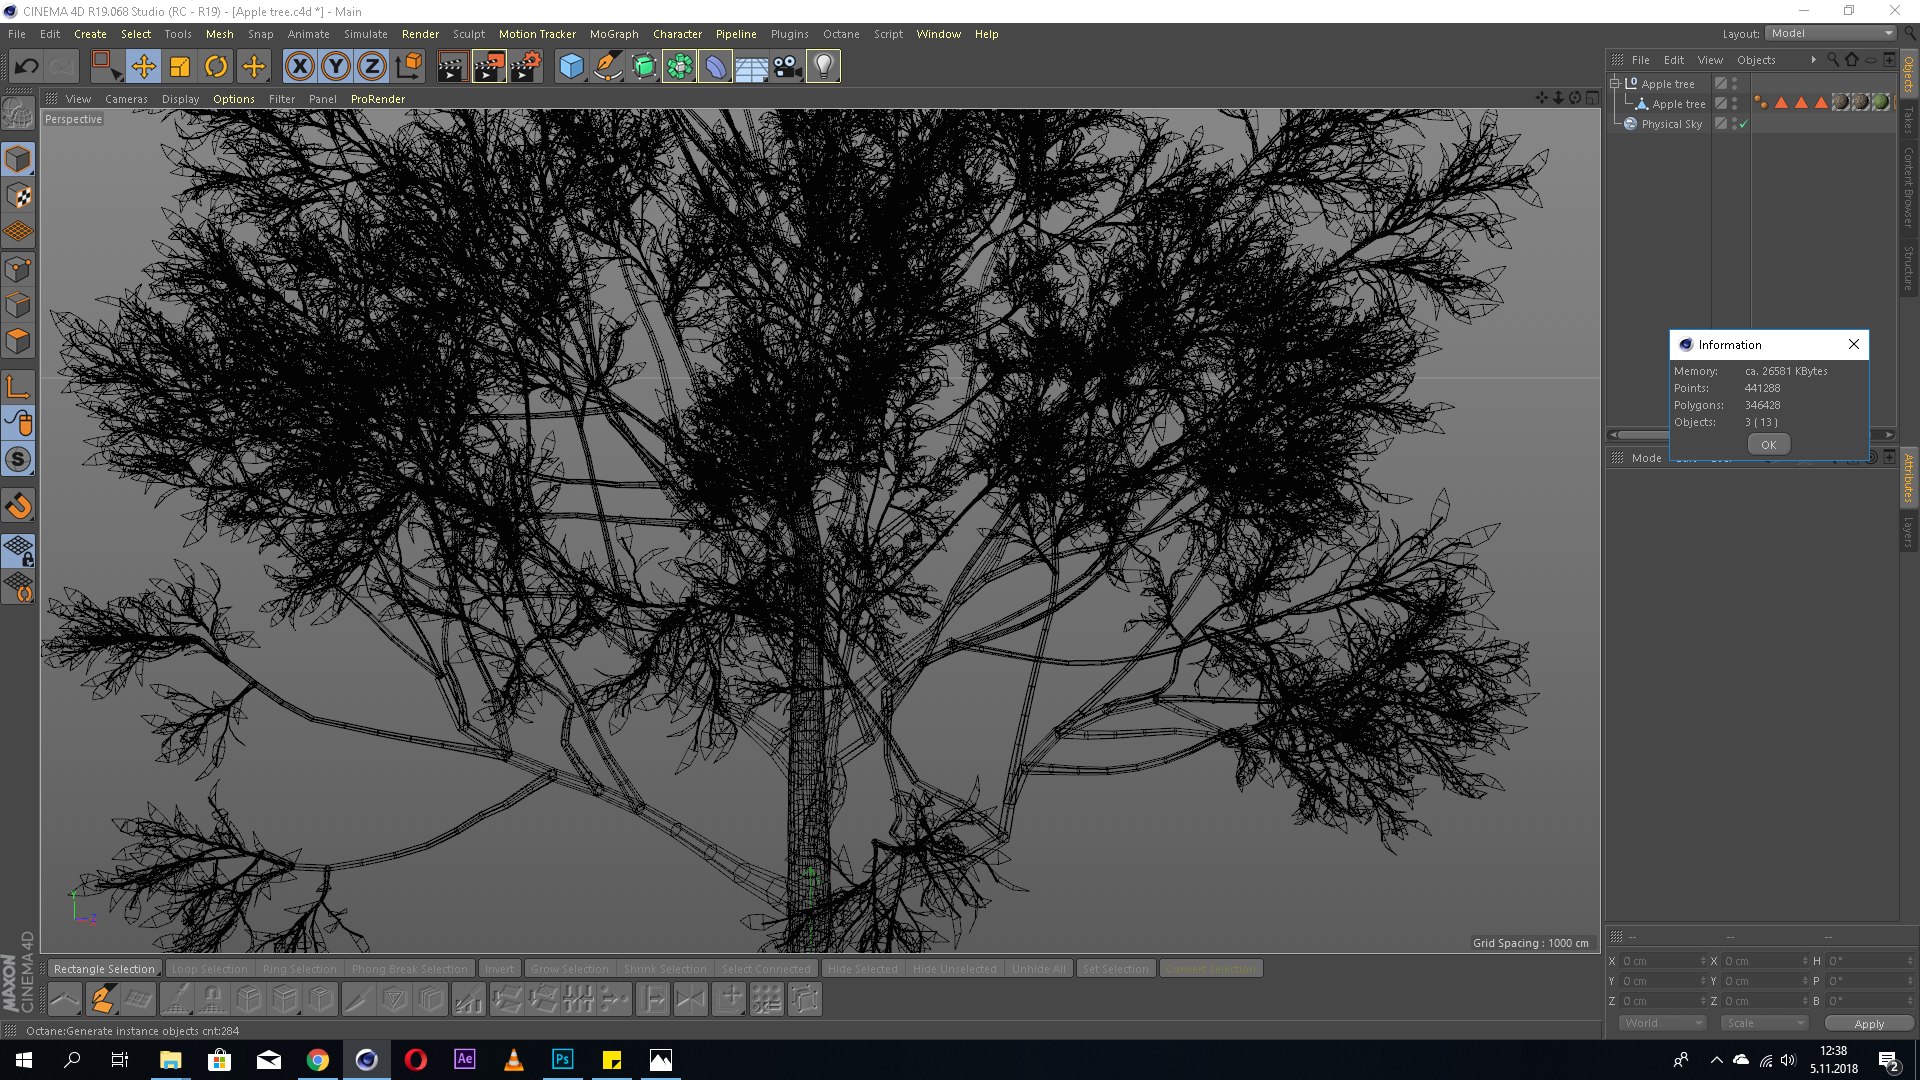Click the green Array modeling icon
The height and width of the screenshot is (1080, 1920).
[680, 67]
